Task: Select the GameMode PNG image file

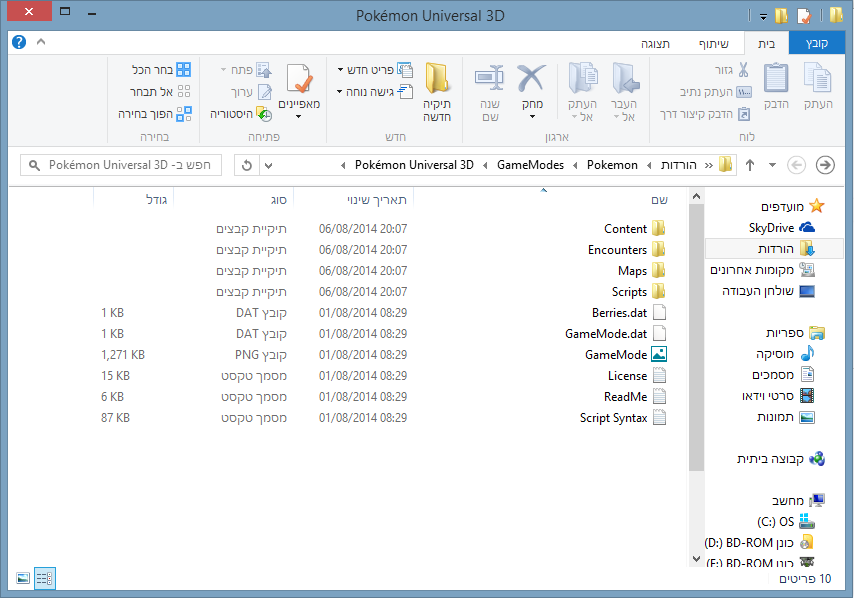Action: [x=625, y=355]
